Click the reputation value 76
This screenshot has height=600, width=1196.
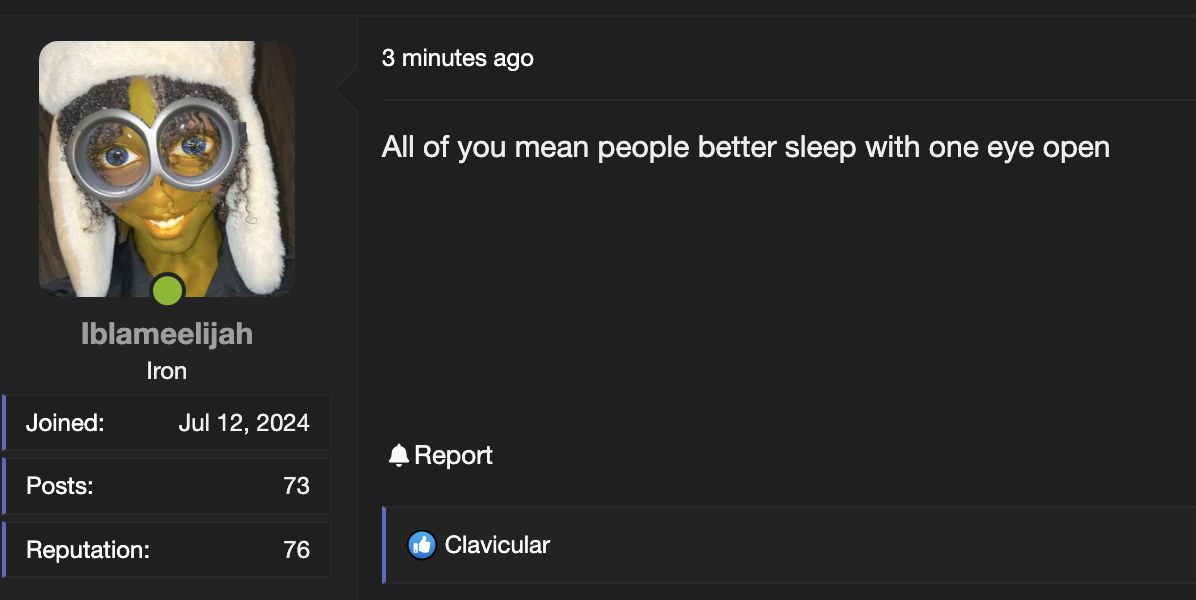(x=296, y=549)
